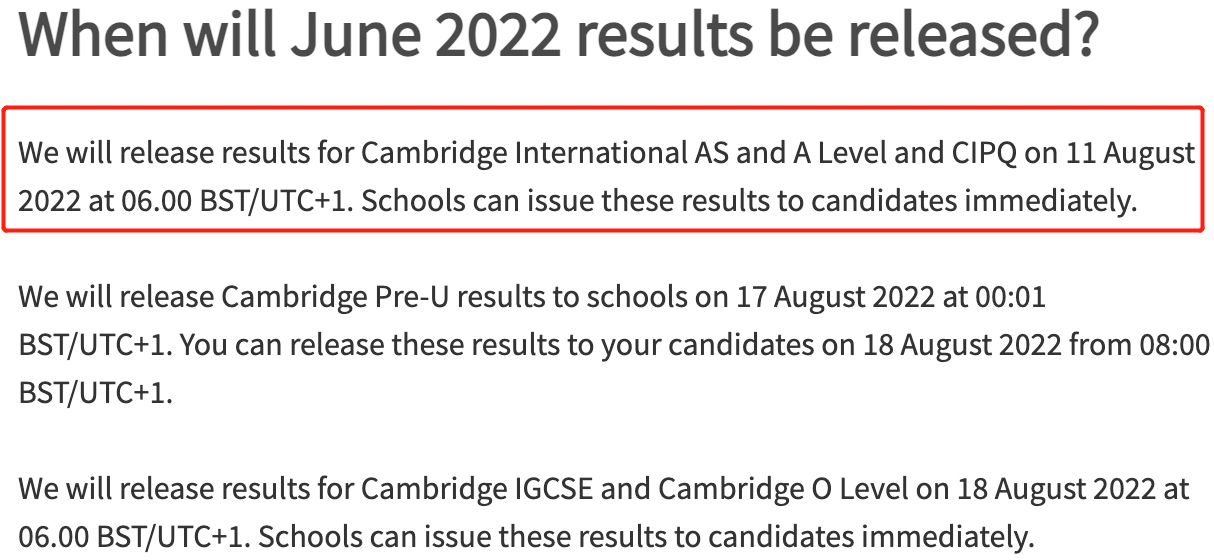Click the 'Cambridge O Level' text
This screenshot has width=1214, height=560.
pyautogui.click(x=776, y=490)
